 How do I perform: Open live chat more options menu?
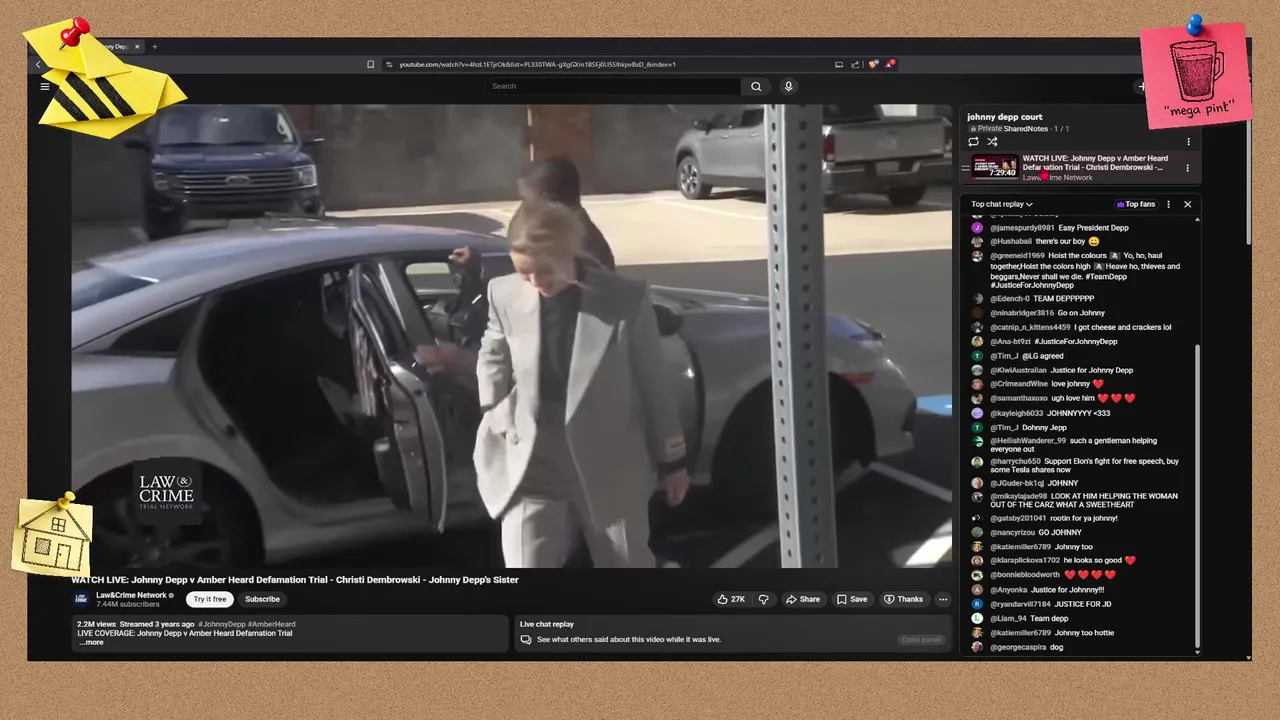(x=1168, y=204)
